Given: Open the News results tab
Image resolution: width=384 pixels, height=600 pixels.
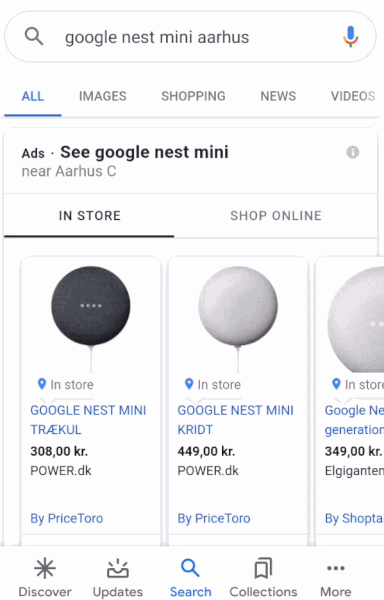Looking at the screenshot, I should click(278, 96).
